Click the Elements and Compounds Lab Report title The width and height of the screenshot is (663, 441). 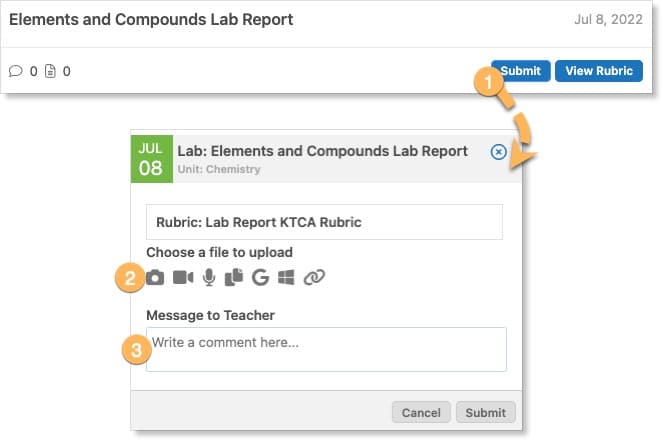tap(151, 19)
